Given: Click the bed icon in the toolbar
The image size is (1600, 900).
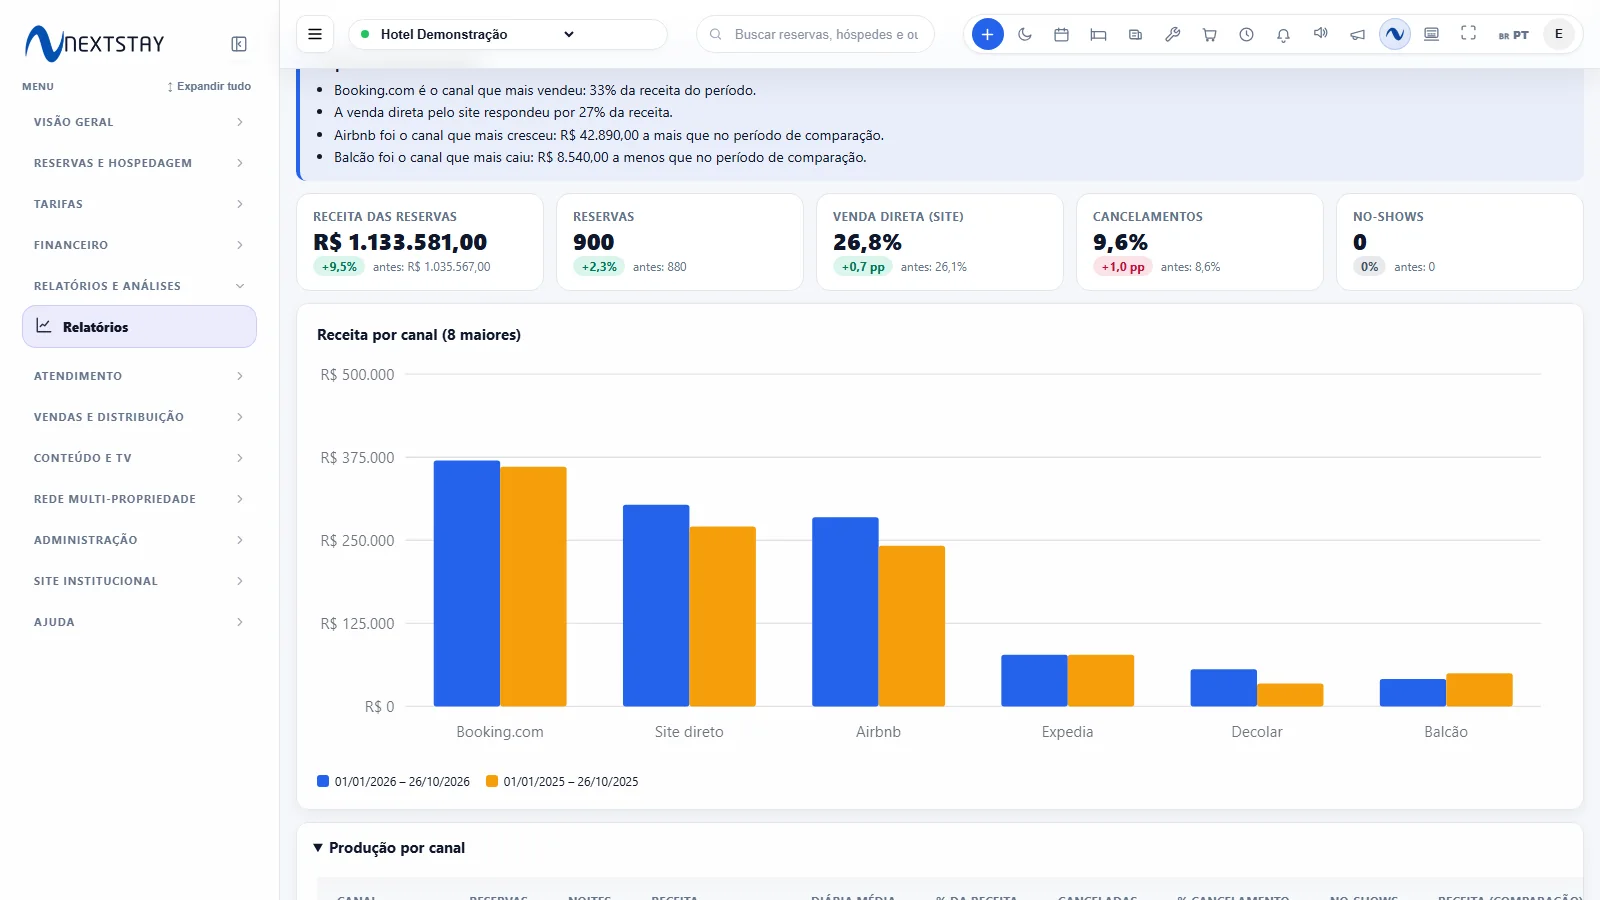Looking at the screenshot, I should point(1098,34).
